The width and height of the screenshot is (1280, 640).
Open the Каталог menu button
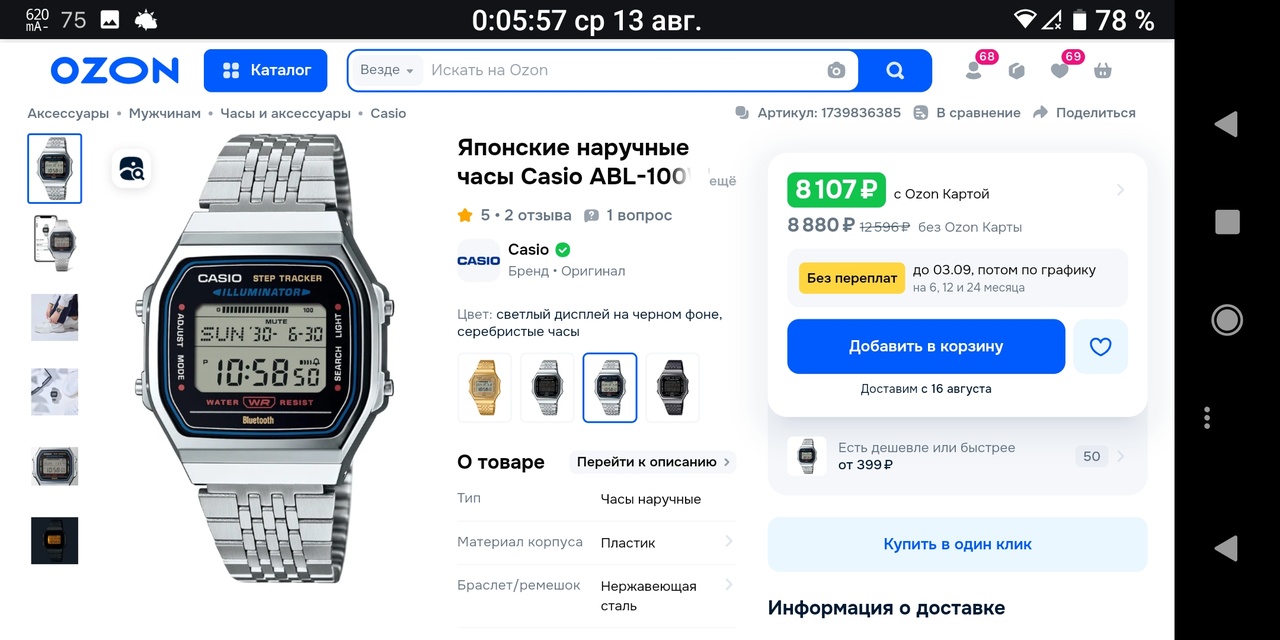click(x=265, y=70)
